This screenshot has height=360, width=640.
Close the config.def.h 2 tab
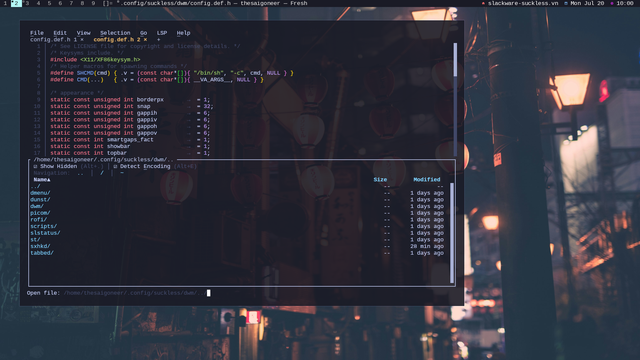(145, 40)
